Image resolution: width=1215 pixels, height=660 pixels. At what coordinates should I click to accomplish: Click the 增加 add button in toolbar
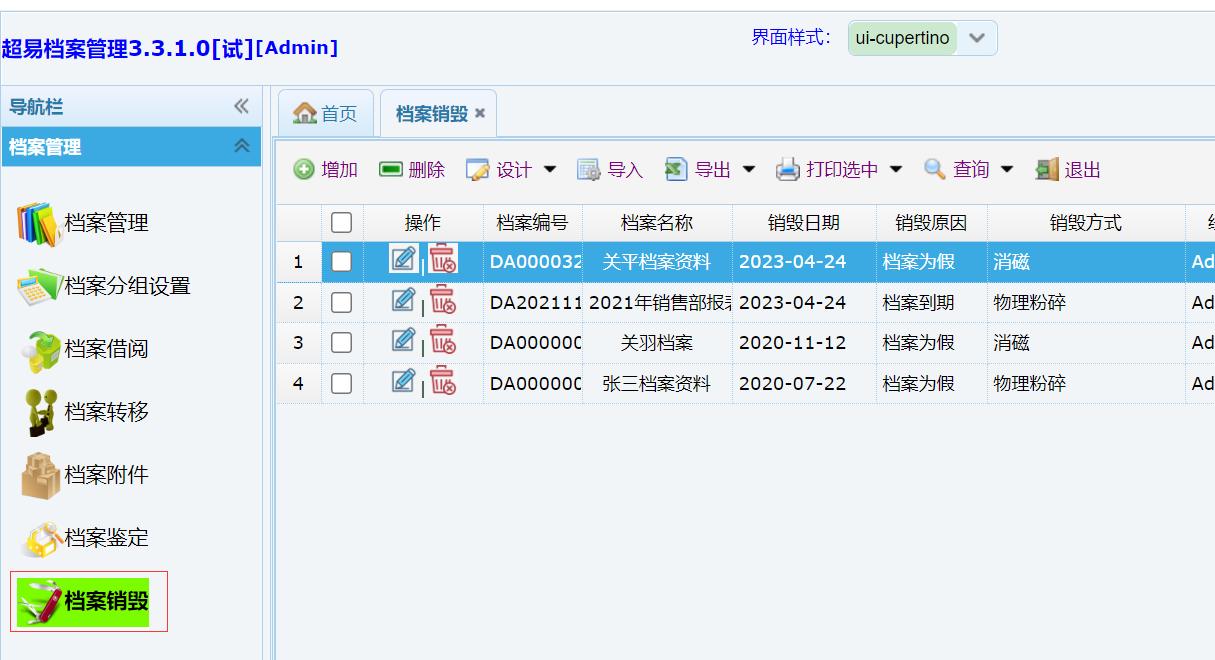tap(326, 170)
